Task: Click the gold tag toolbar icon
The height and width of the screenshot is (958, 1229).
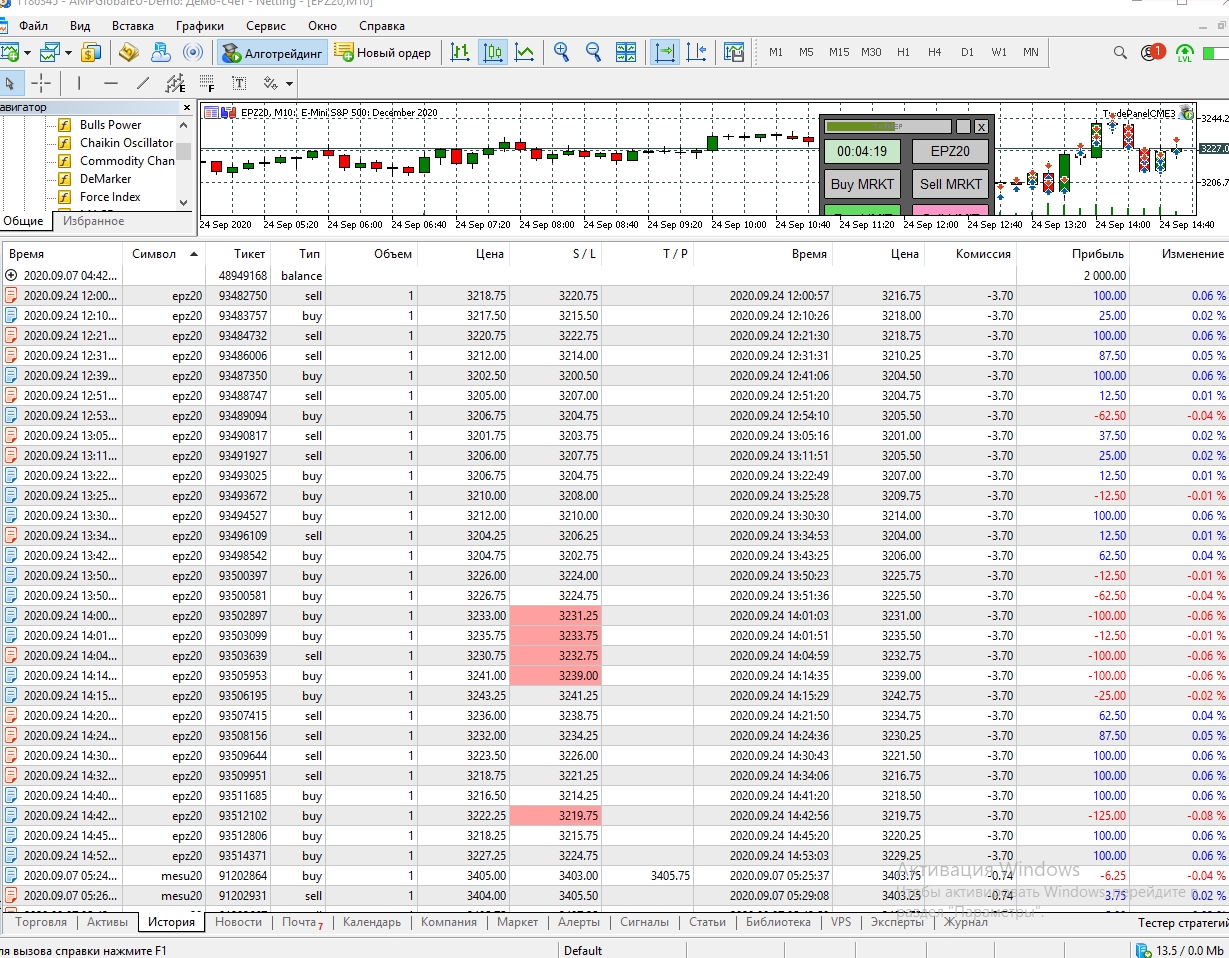Action: coord(128,52)
